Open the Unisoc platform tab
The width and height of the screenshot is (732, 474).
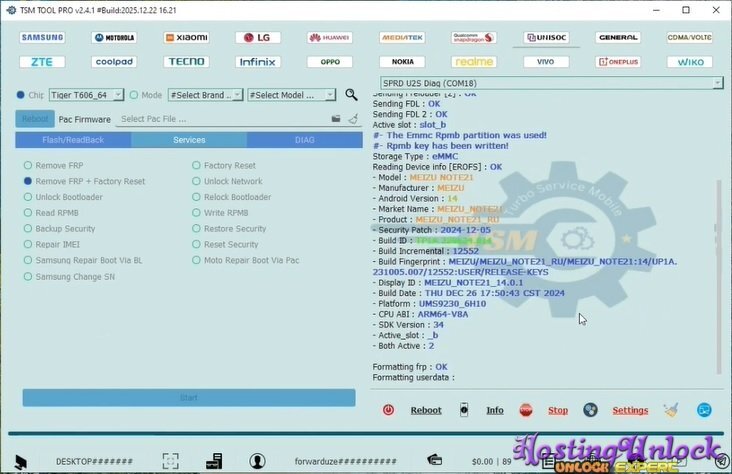click(x=546, y=37)
